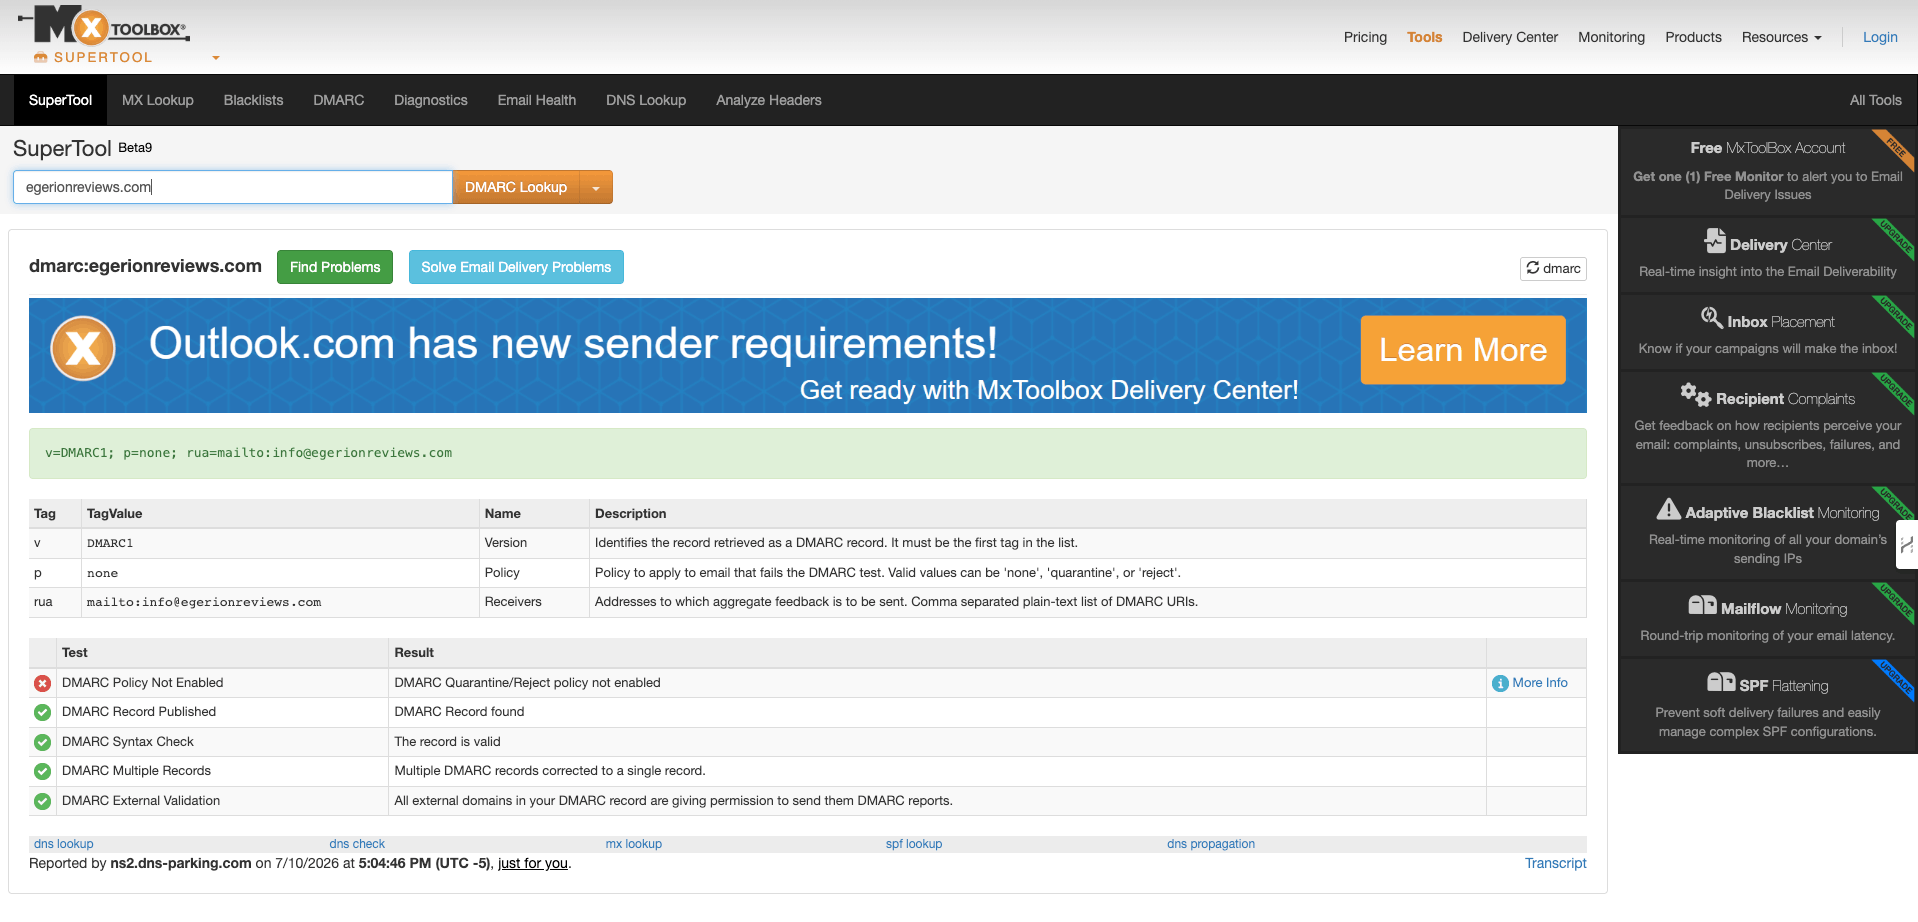Run the DMARC Lookup button
1918x922 pixels.
(x=516, y=187)
